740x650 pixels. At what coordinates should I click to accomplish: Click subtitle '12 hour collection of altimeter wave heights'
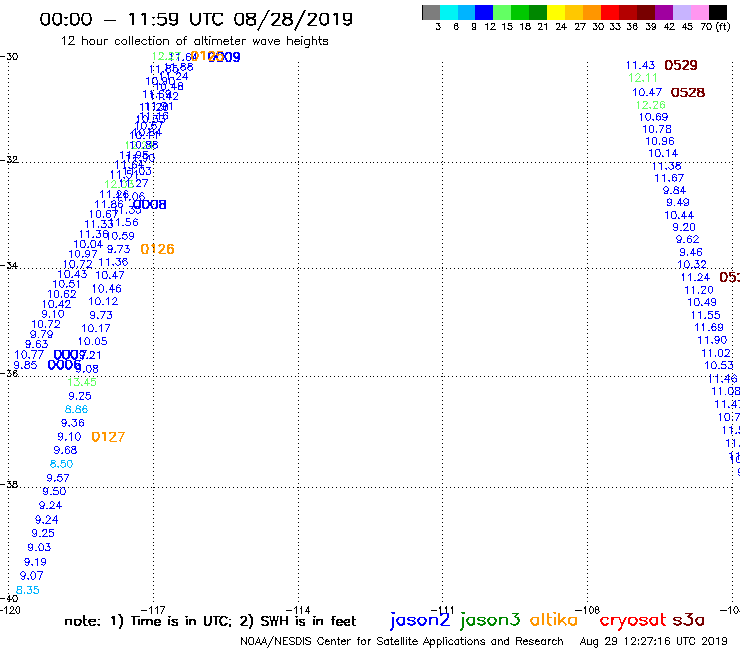(194, 41)
